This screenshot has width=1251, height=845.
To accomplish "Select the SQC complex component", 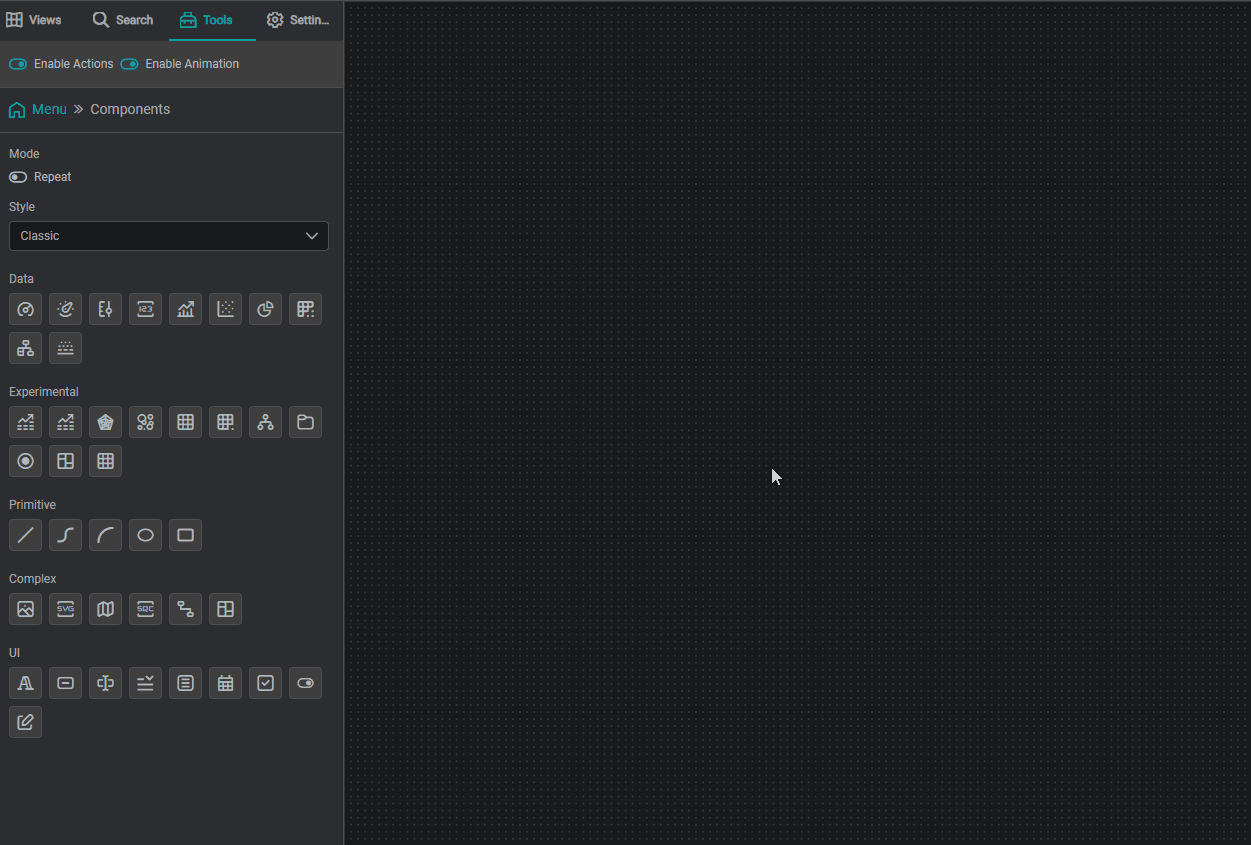I will (x=146, y=609).
